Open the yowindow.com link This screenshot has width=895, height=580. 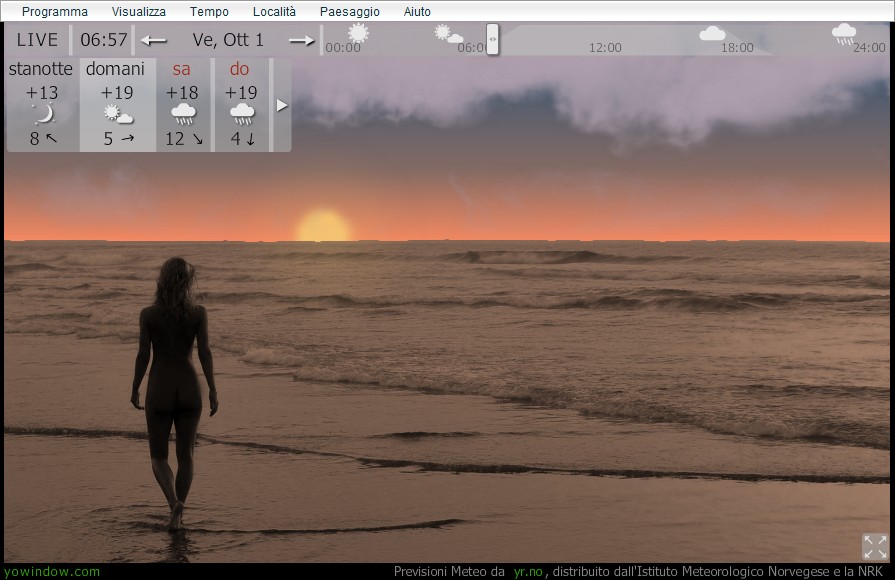click(x=51, y=571)
